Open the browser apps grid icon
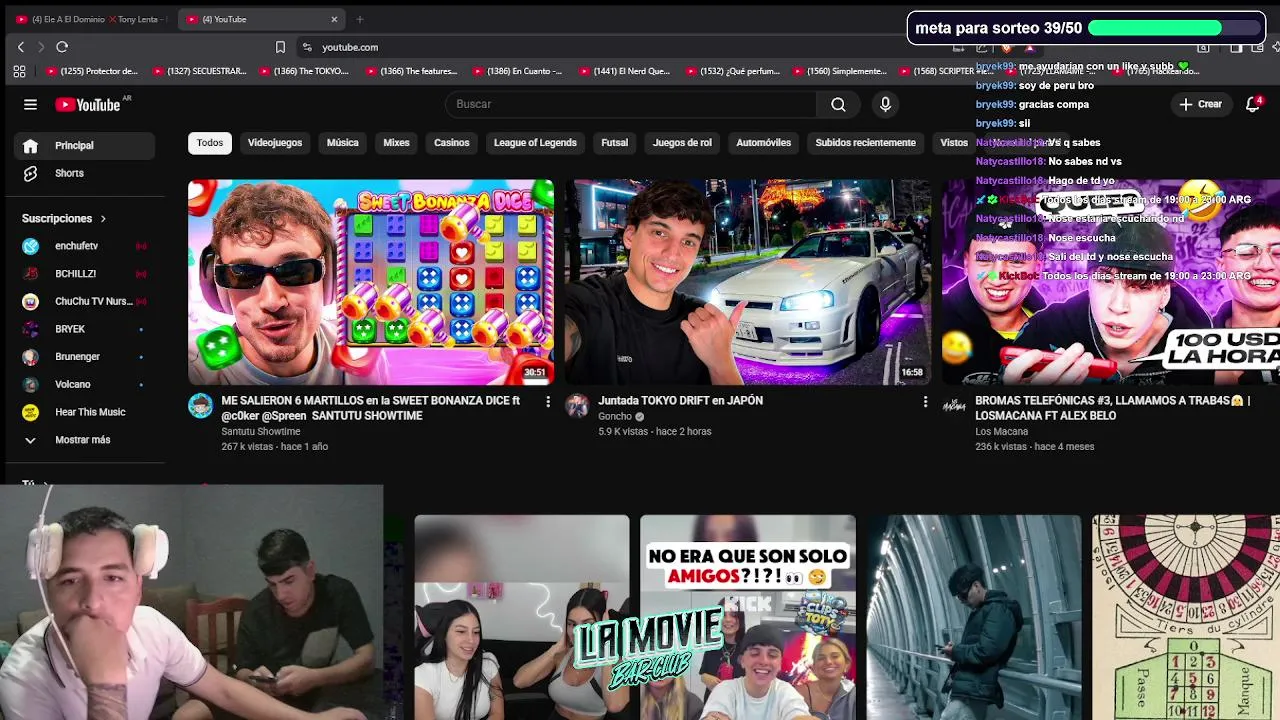 (x=19, y=71)
